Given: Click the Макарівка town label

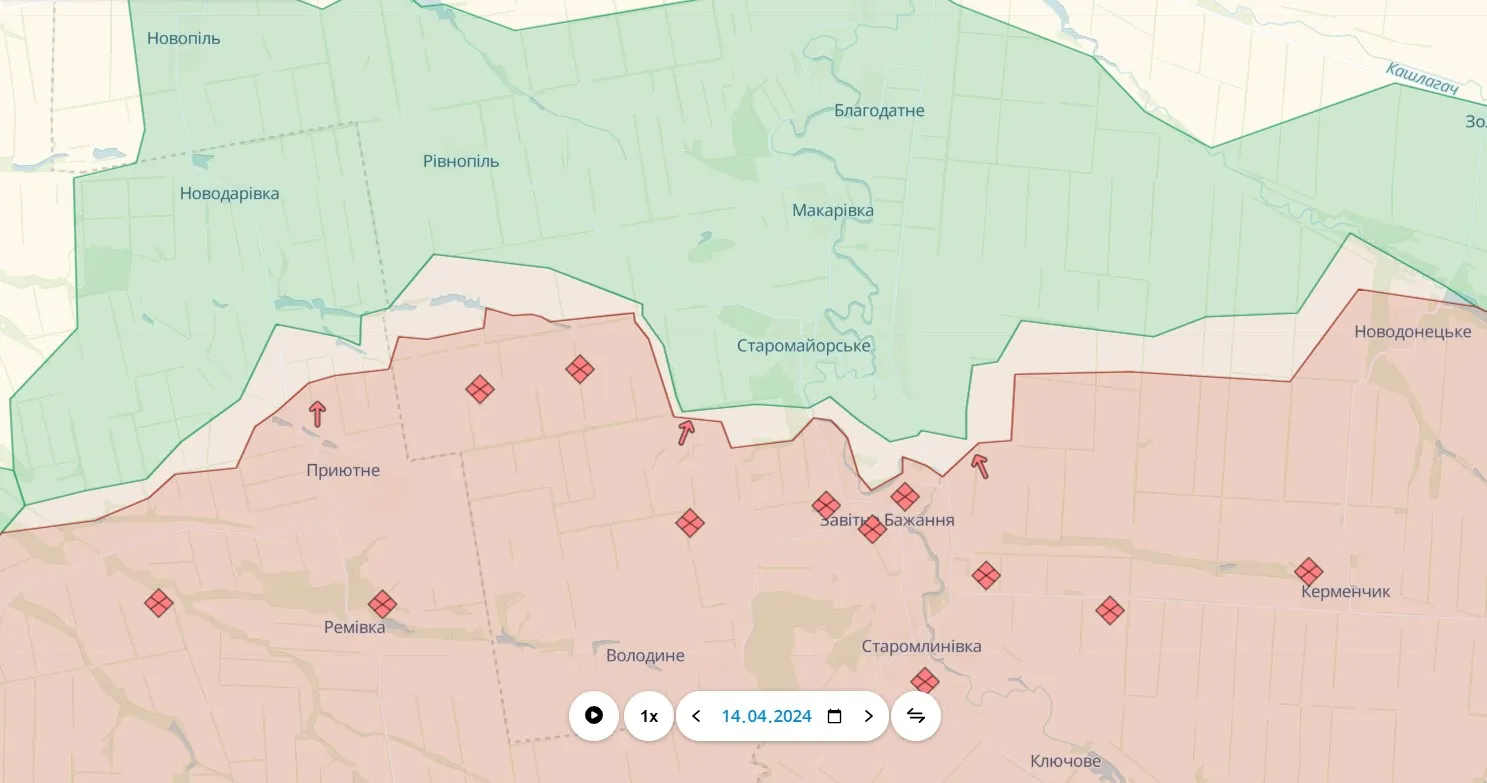Looking at the screenshot, I should tap(832, 211).
